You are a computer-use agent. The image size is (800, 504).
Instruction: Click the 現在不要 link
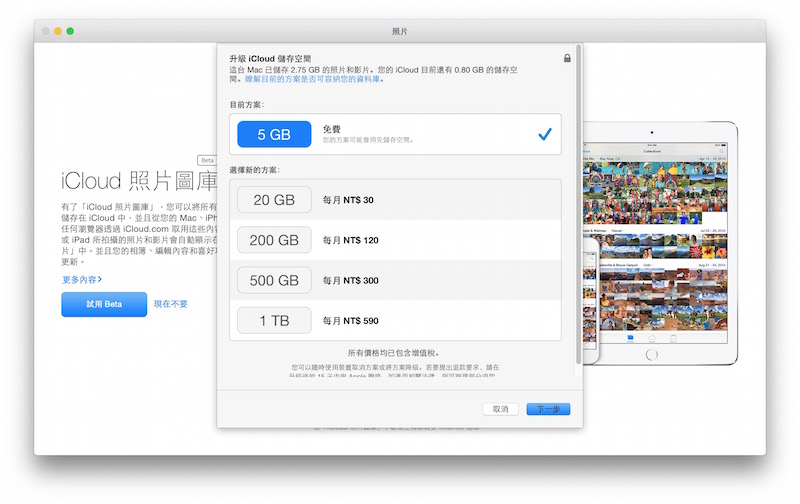coord(171,304)
